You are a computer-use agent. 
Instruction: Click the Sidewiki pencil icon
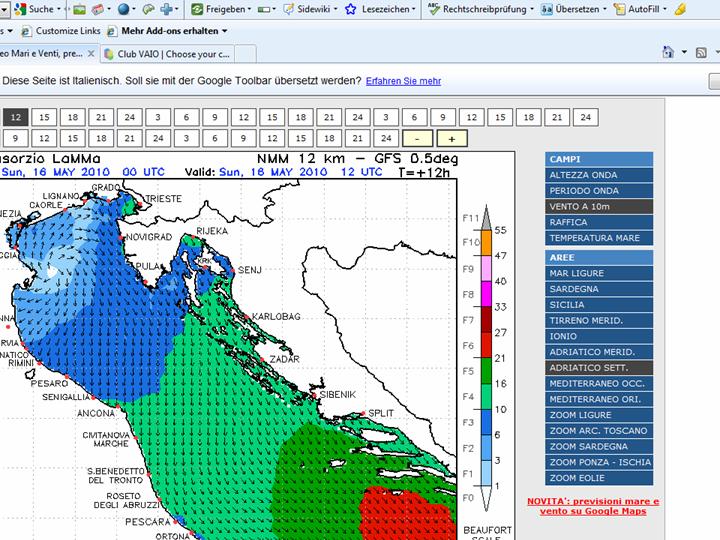click(288, 9)
